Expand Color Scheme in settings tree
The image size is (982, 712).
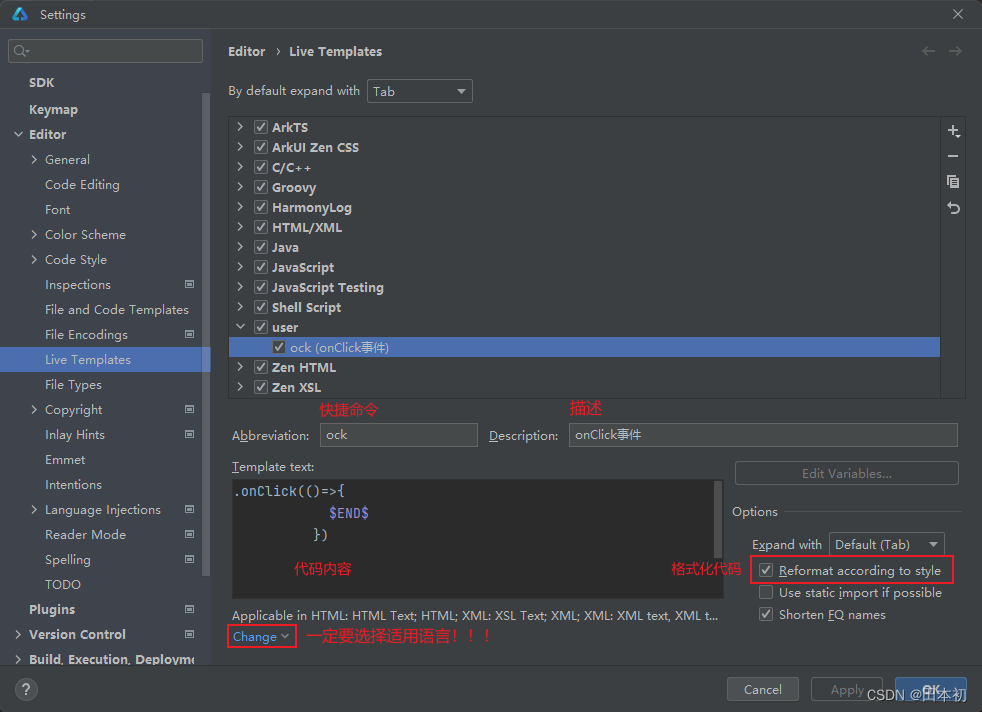point(34,234)
